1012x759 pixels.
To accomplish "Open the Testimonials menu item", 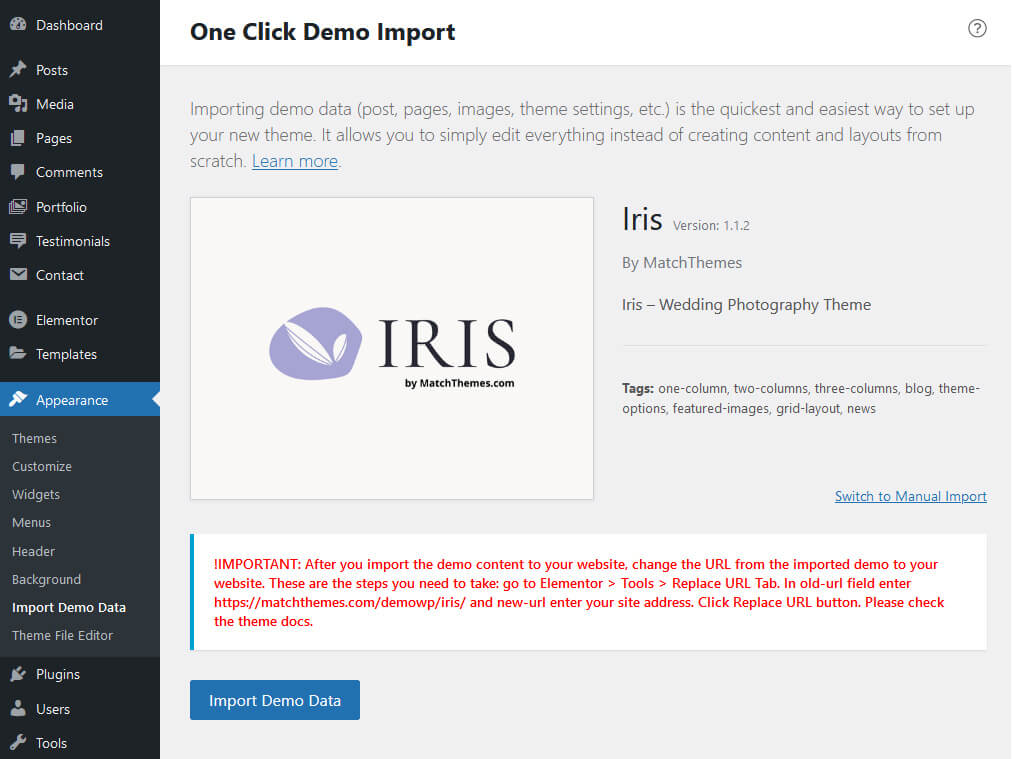I will 72,241.
